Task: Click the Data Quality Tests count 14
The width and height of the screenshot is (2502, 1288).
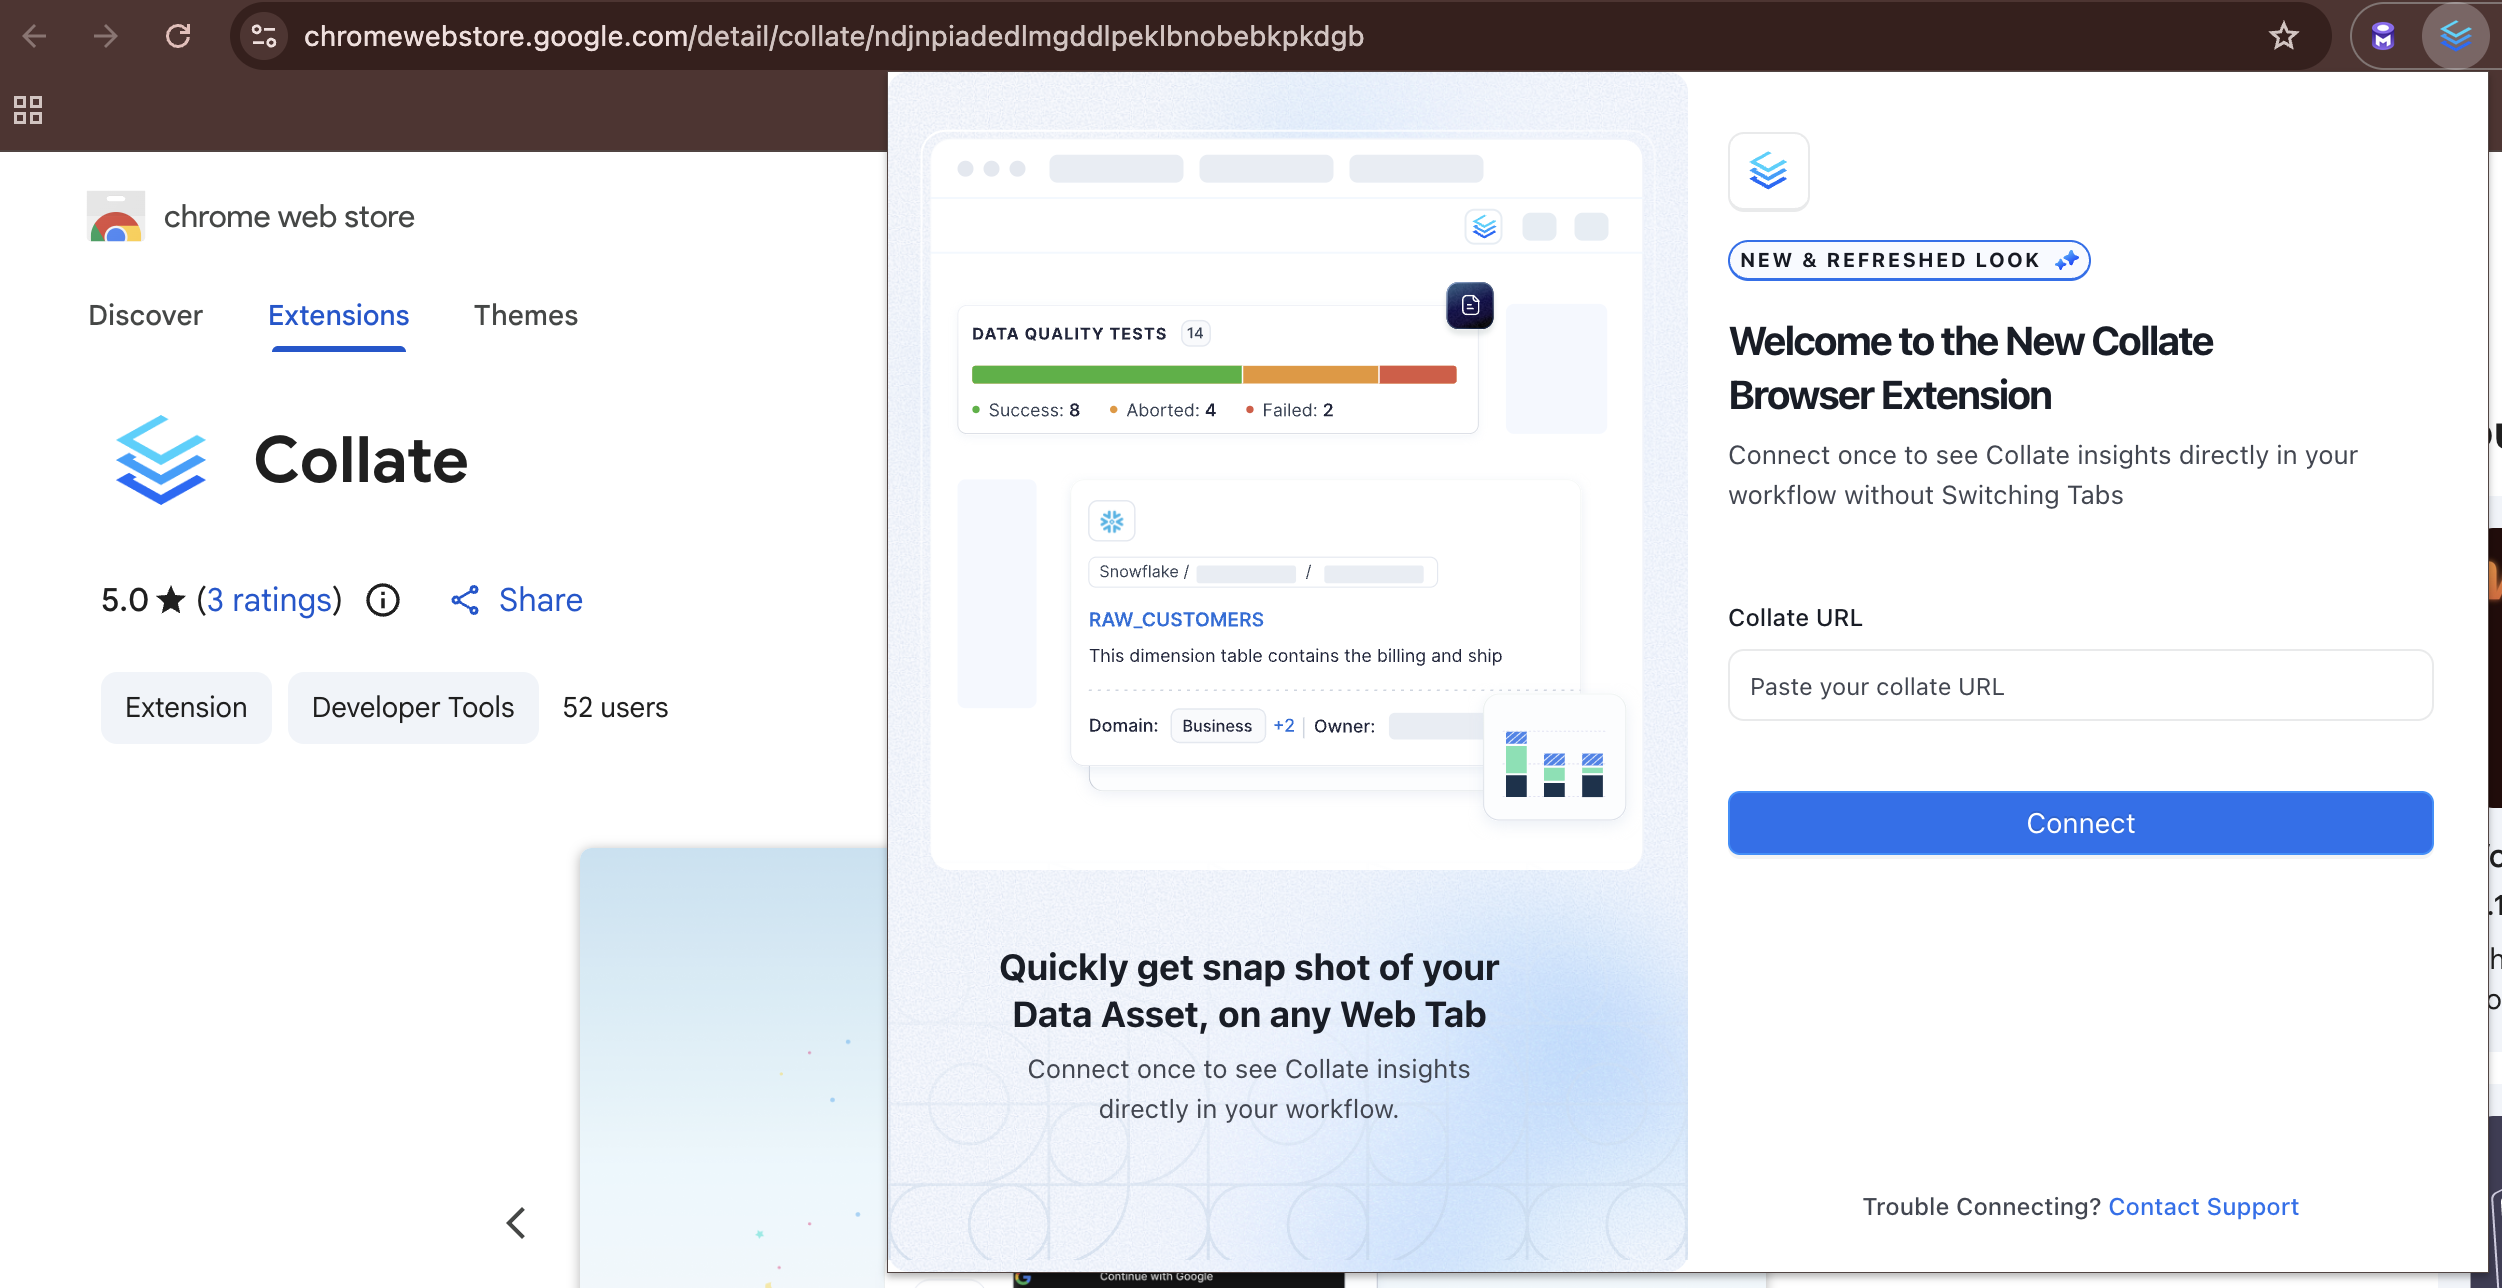Action: [x=1195, y=333]
